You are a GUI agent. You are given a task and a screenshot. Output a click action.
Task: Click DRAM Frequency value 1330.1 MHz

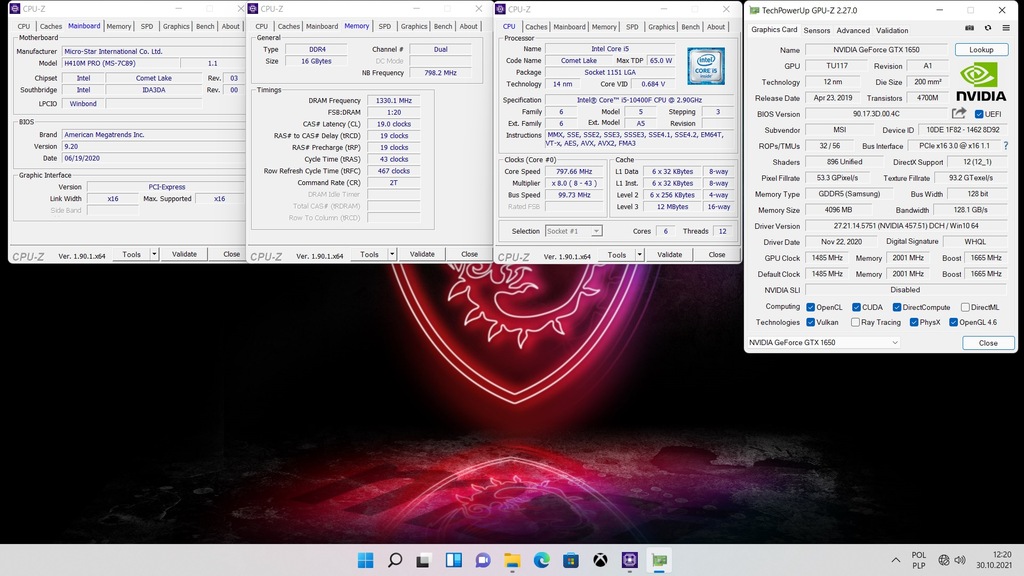tap(394, 101)
